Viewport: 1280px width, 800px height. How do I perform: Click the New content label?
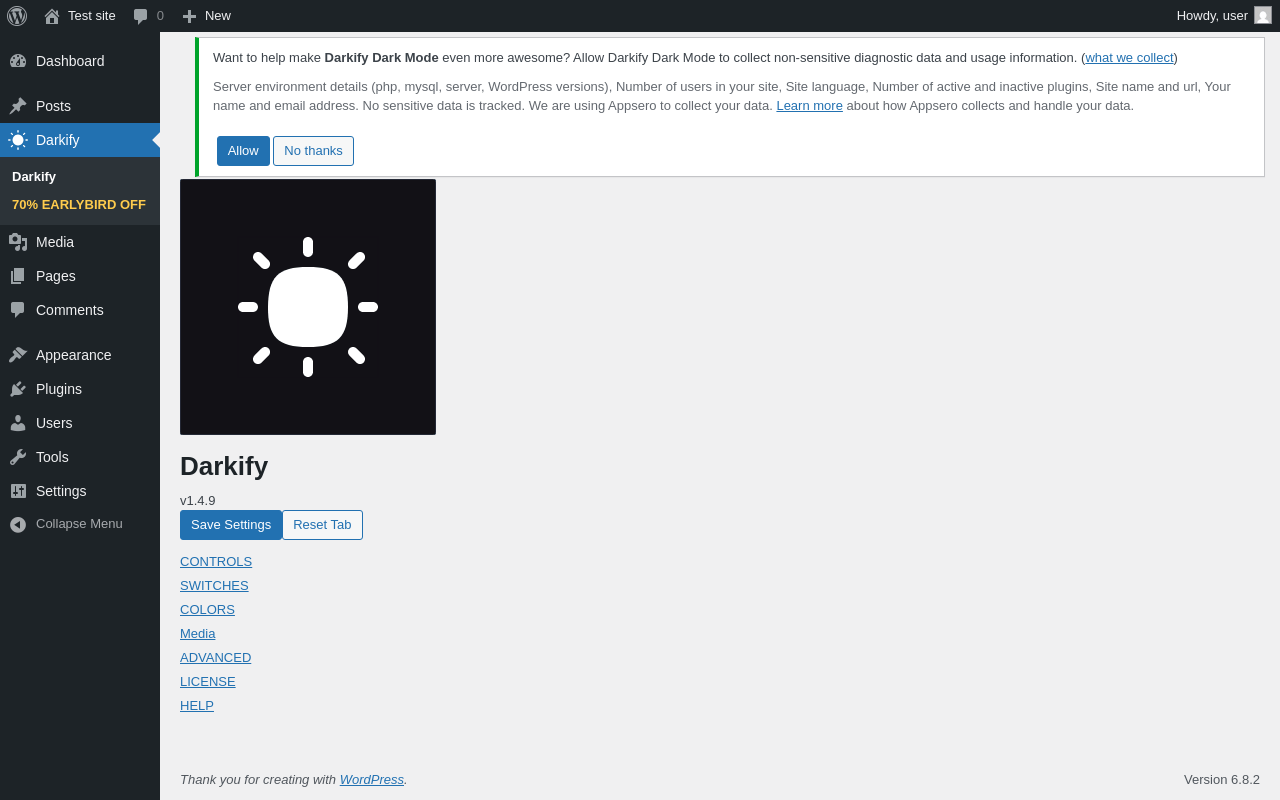click(x=218, y=16)
